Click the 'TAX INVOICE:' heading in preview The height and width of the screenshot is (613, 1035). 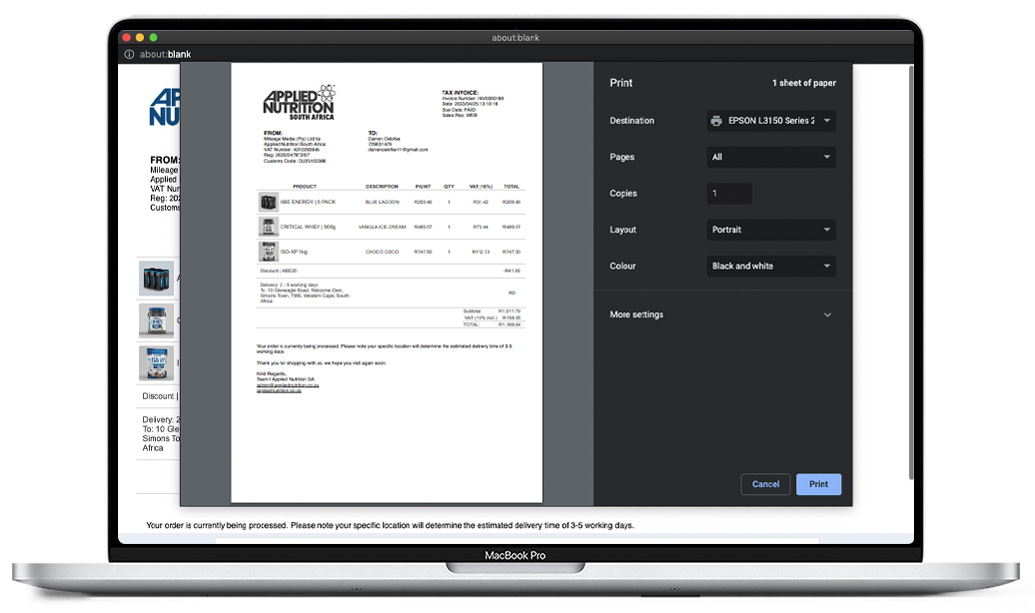click(460, 92)
